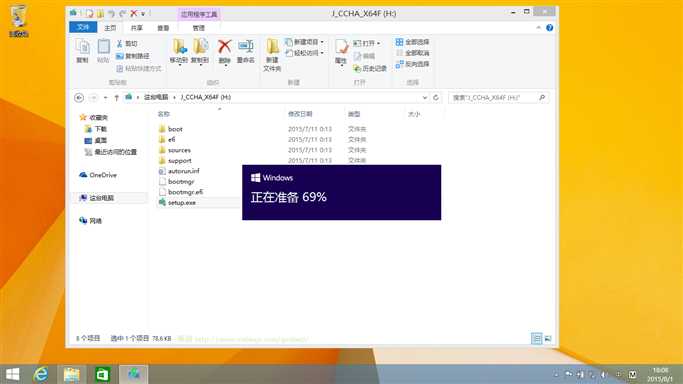Viewport: 683px width, 384px height.
Task: Click Invert selection (反向选择) in ribbon
Action: point(413,64)
